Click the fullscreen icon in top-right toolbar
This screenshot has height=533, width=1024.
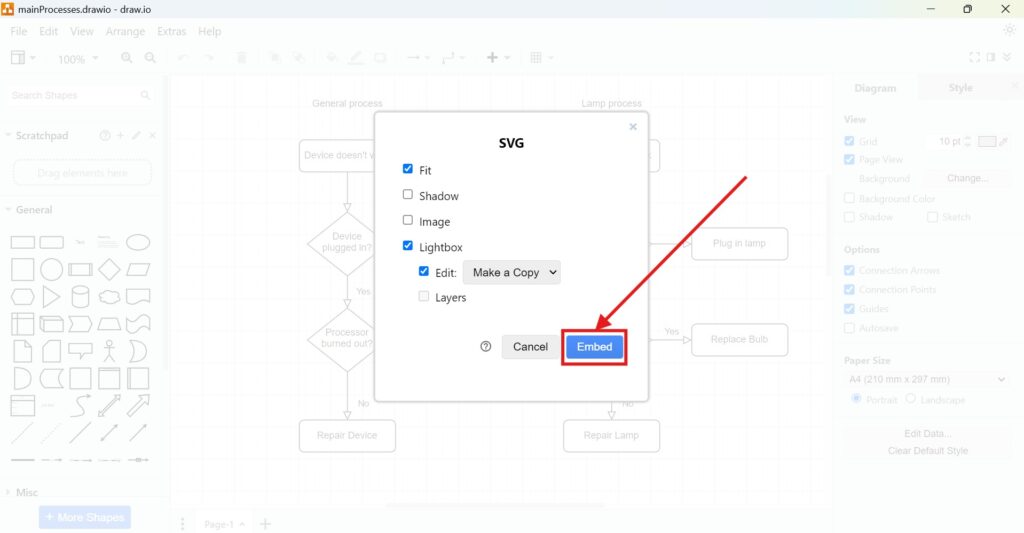click(x=975, y=58)
